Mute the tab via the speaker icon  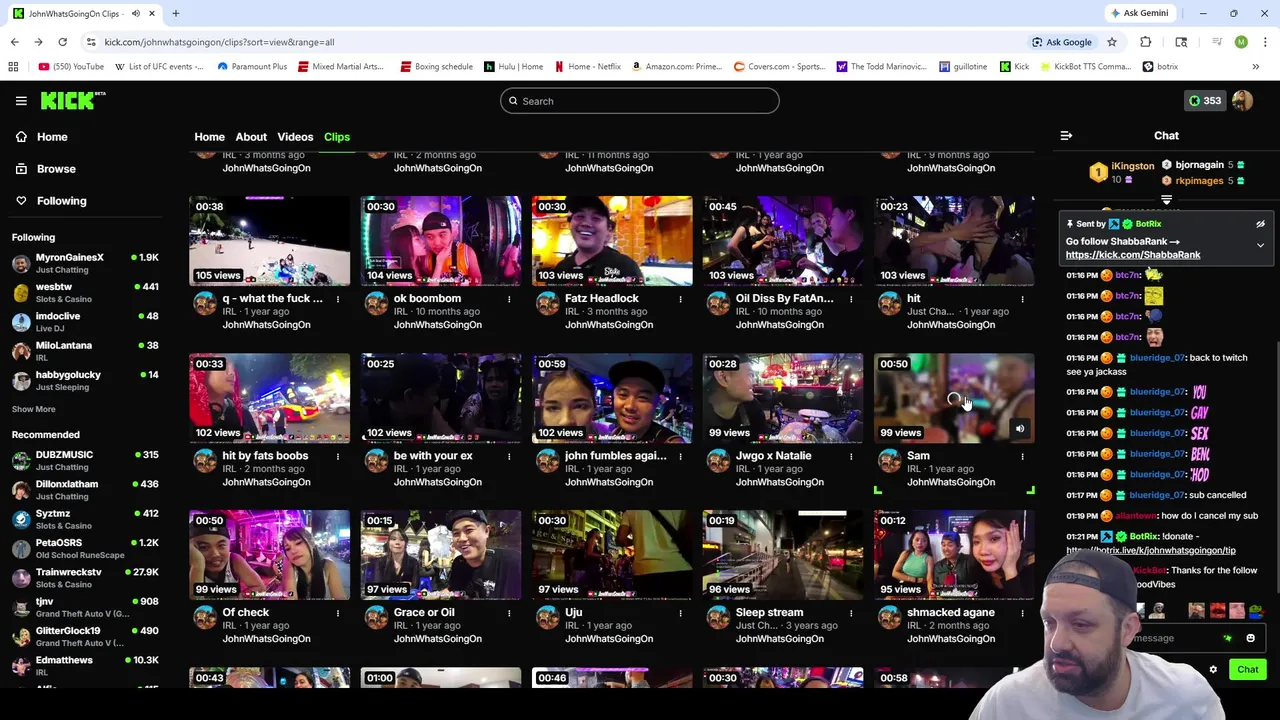pos(136,14)
